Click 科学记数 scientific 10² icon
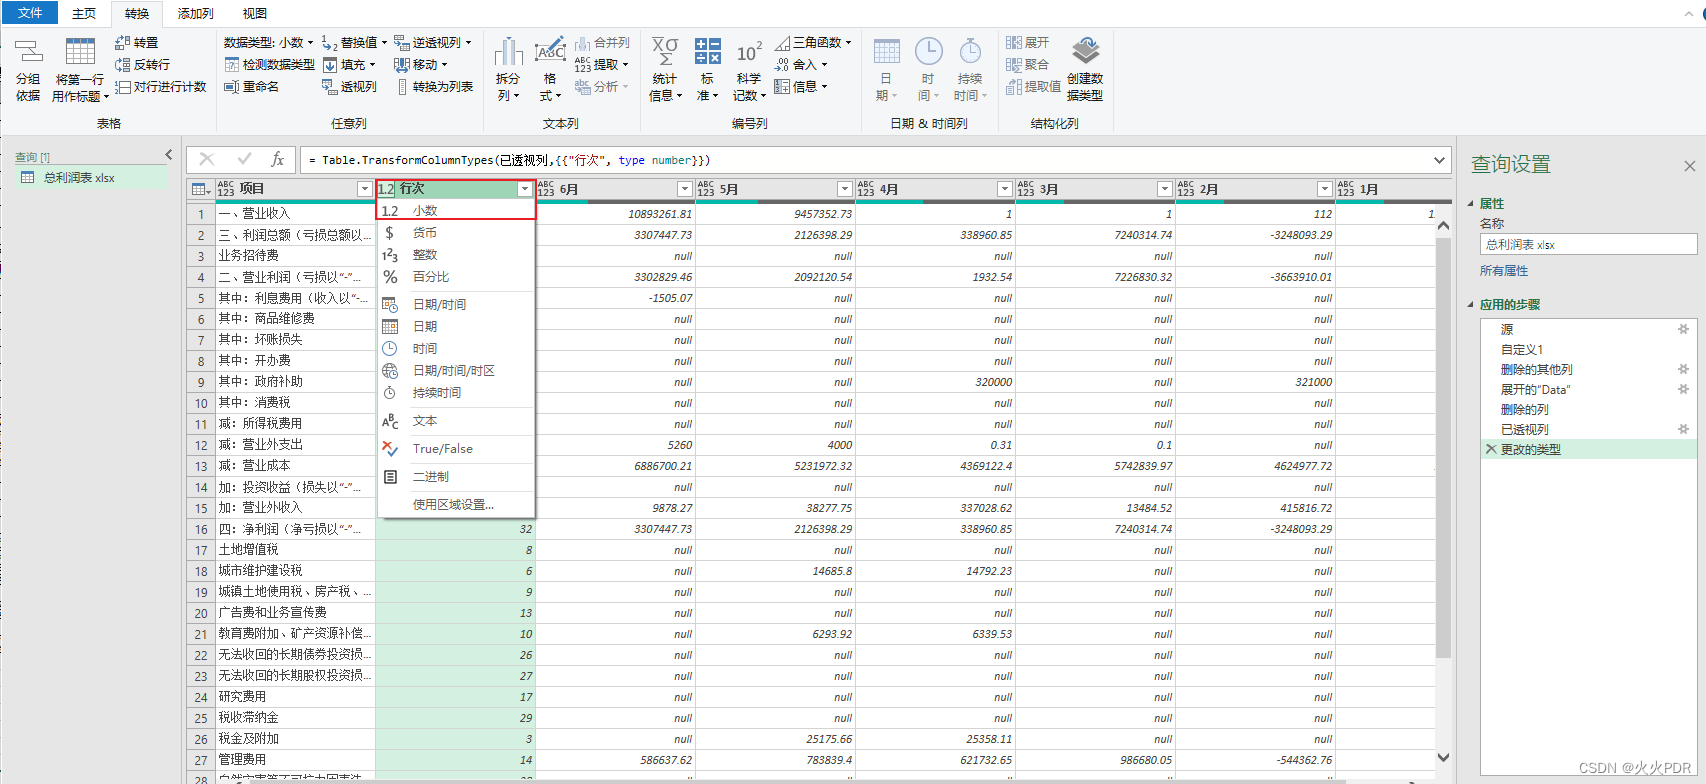 click(x=749, y=52)
